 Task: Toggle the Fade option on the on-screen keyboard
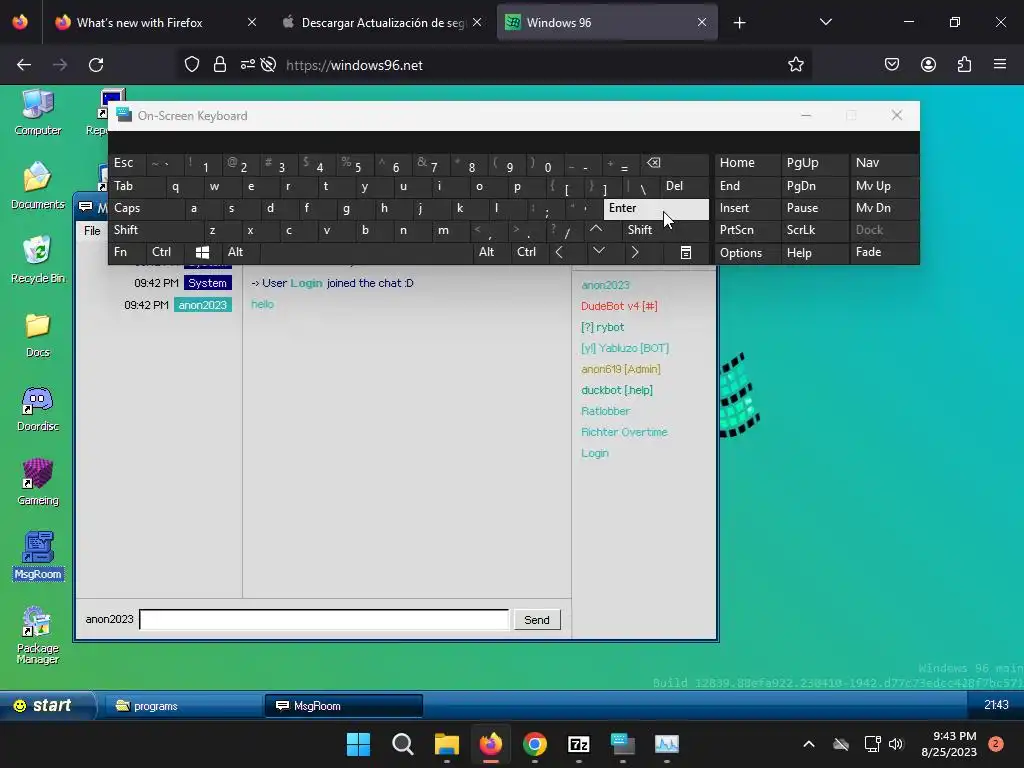[x=884, y=252]
